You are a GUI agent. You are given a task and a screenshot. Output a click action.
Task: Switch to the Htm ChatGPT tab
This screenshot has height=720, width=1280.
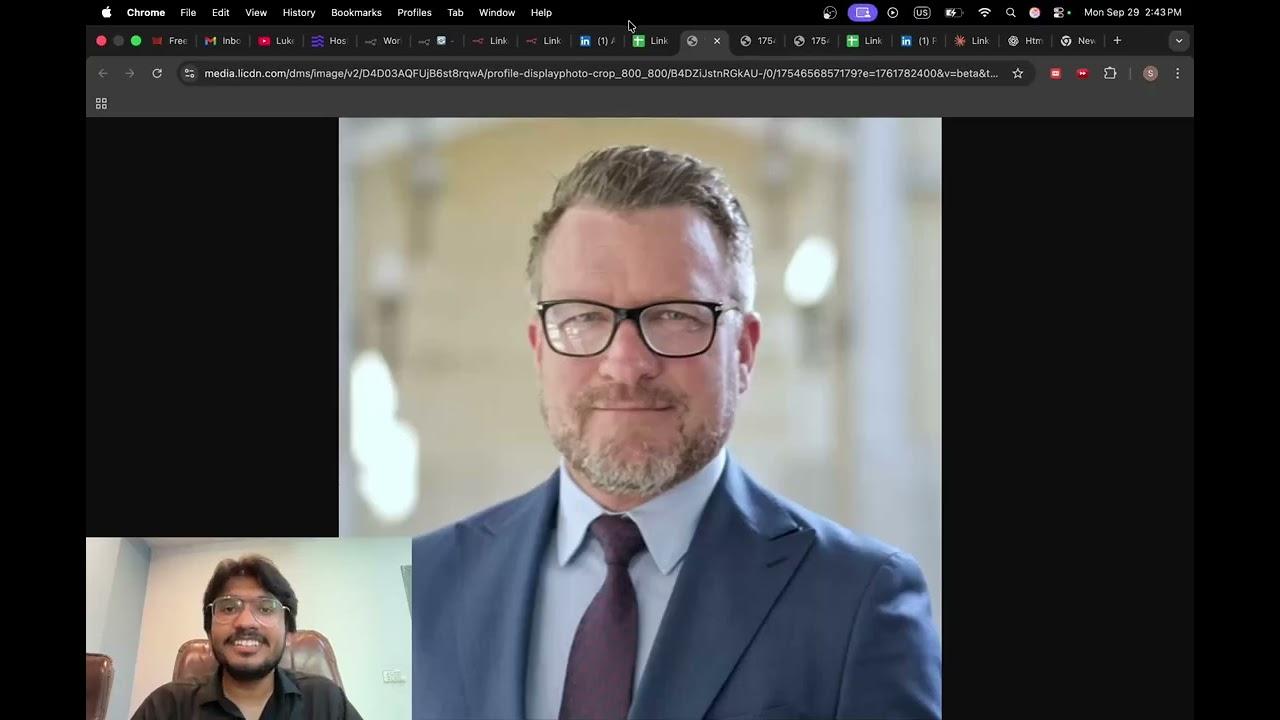click(1025, 41)
